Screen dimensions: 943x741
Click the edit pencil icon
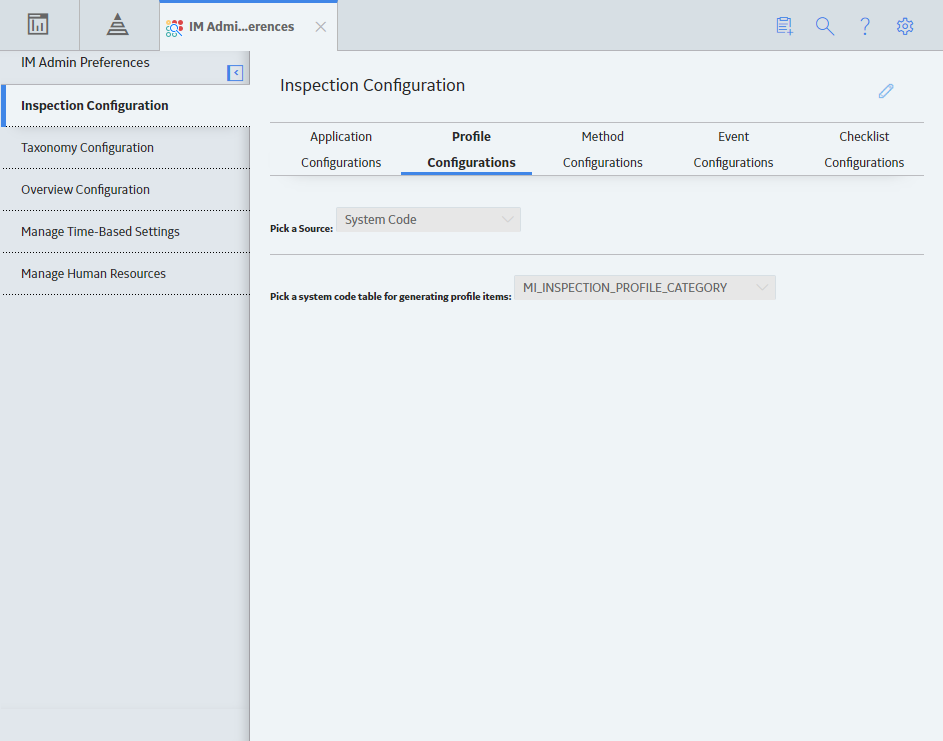coord(886,91)
